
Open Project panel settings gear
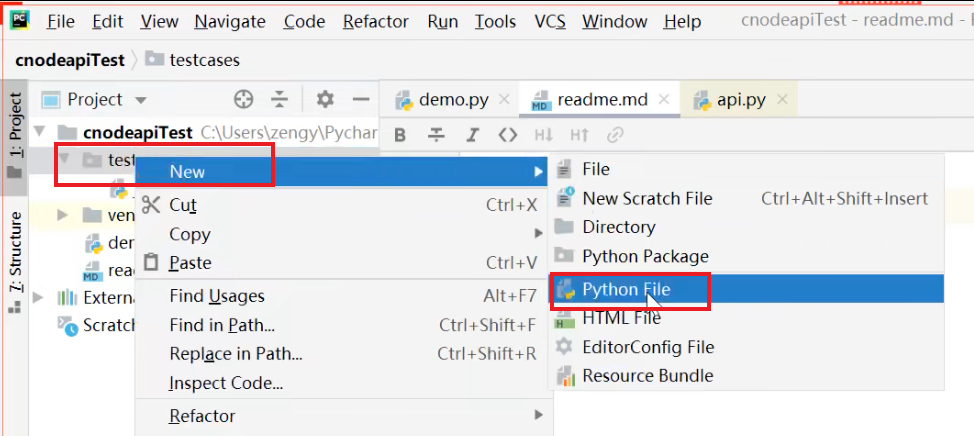325,99
